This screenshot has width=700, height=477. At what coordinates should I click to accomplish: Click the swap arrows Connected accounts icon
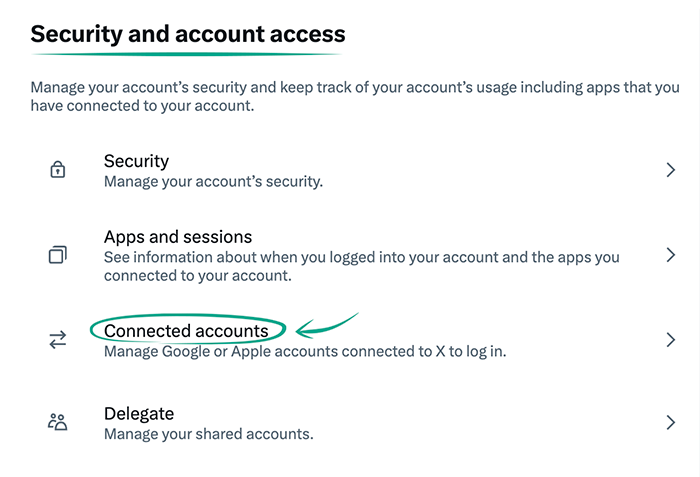pos(57,341)
